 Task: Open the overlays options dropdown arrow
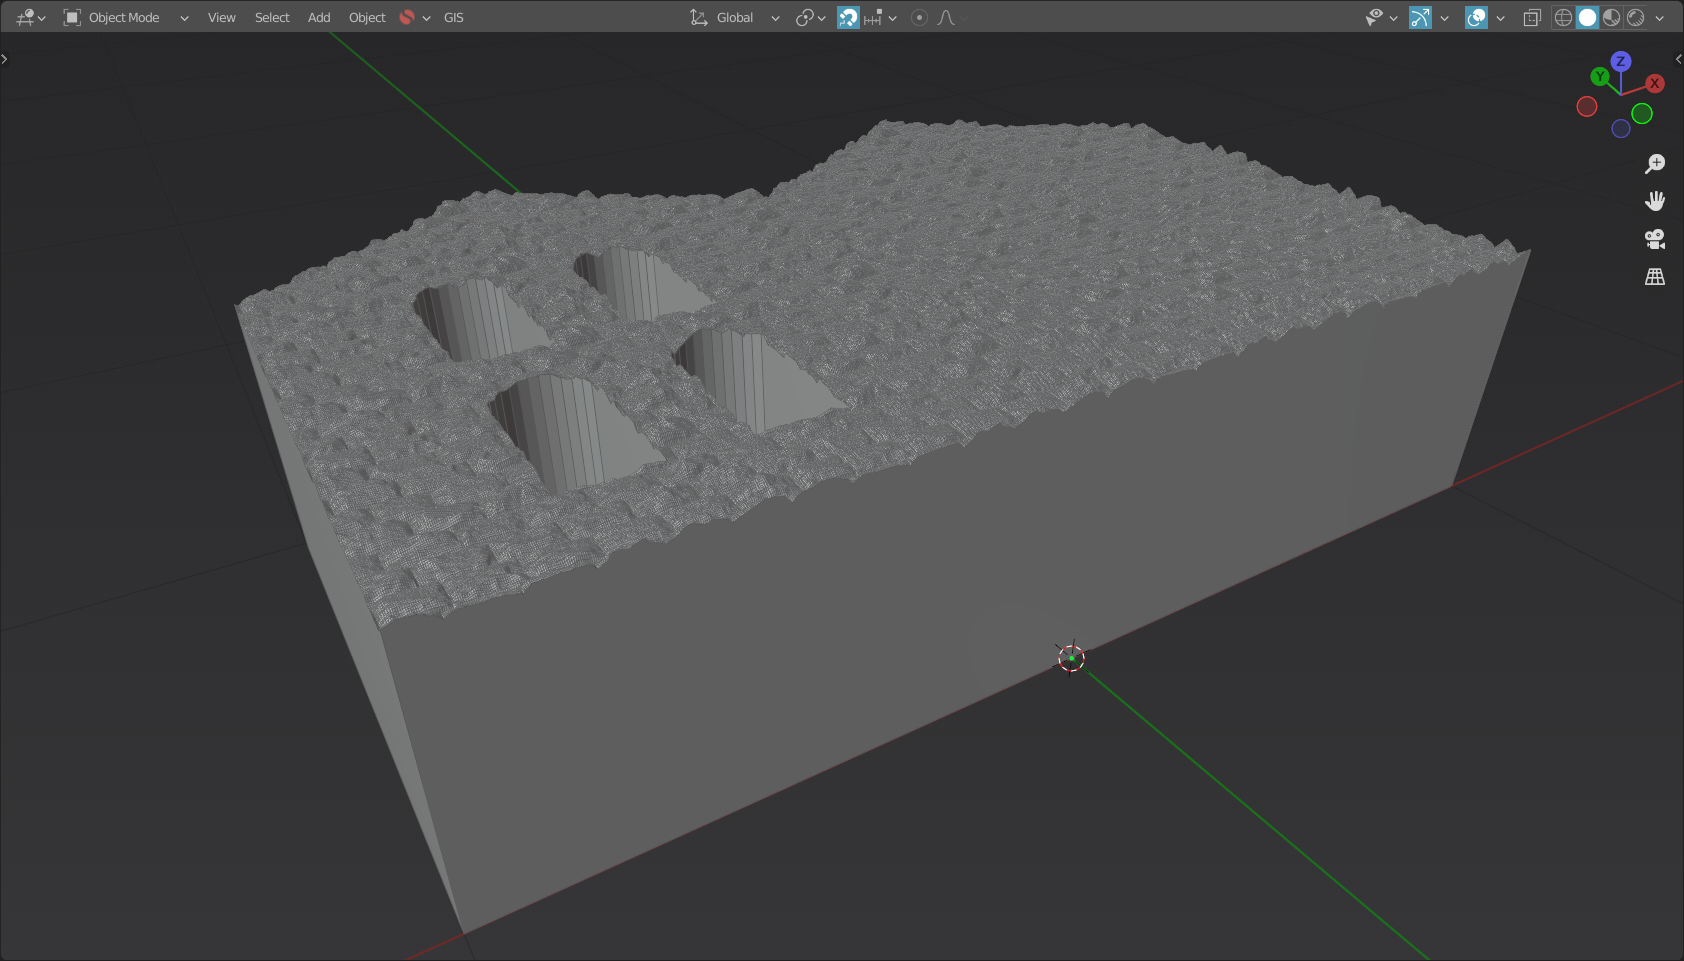click(x=1500, y=17)
